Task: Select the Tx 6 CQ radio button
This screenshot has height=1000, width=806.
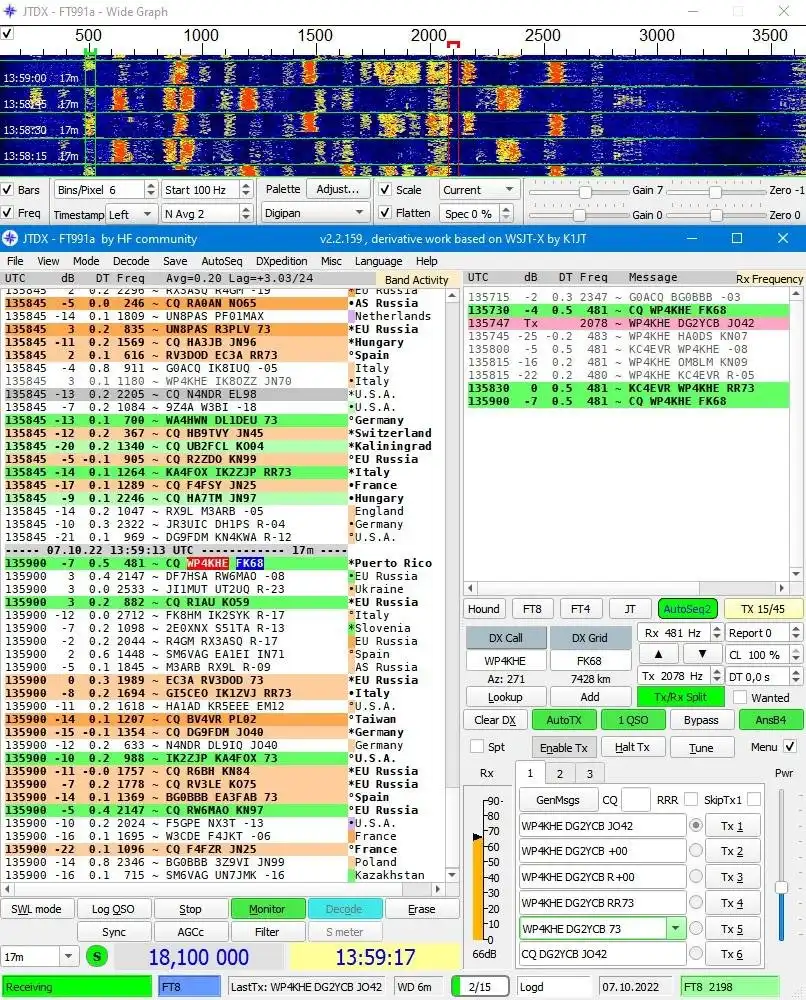Action: click(696, 953)
